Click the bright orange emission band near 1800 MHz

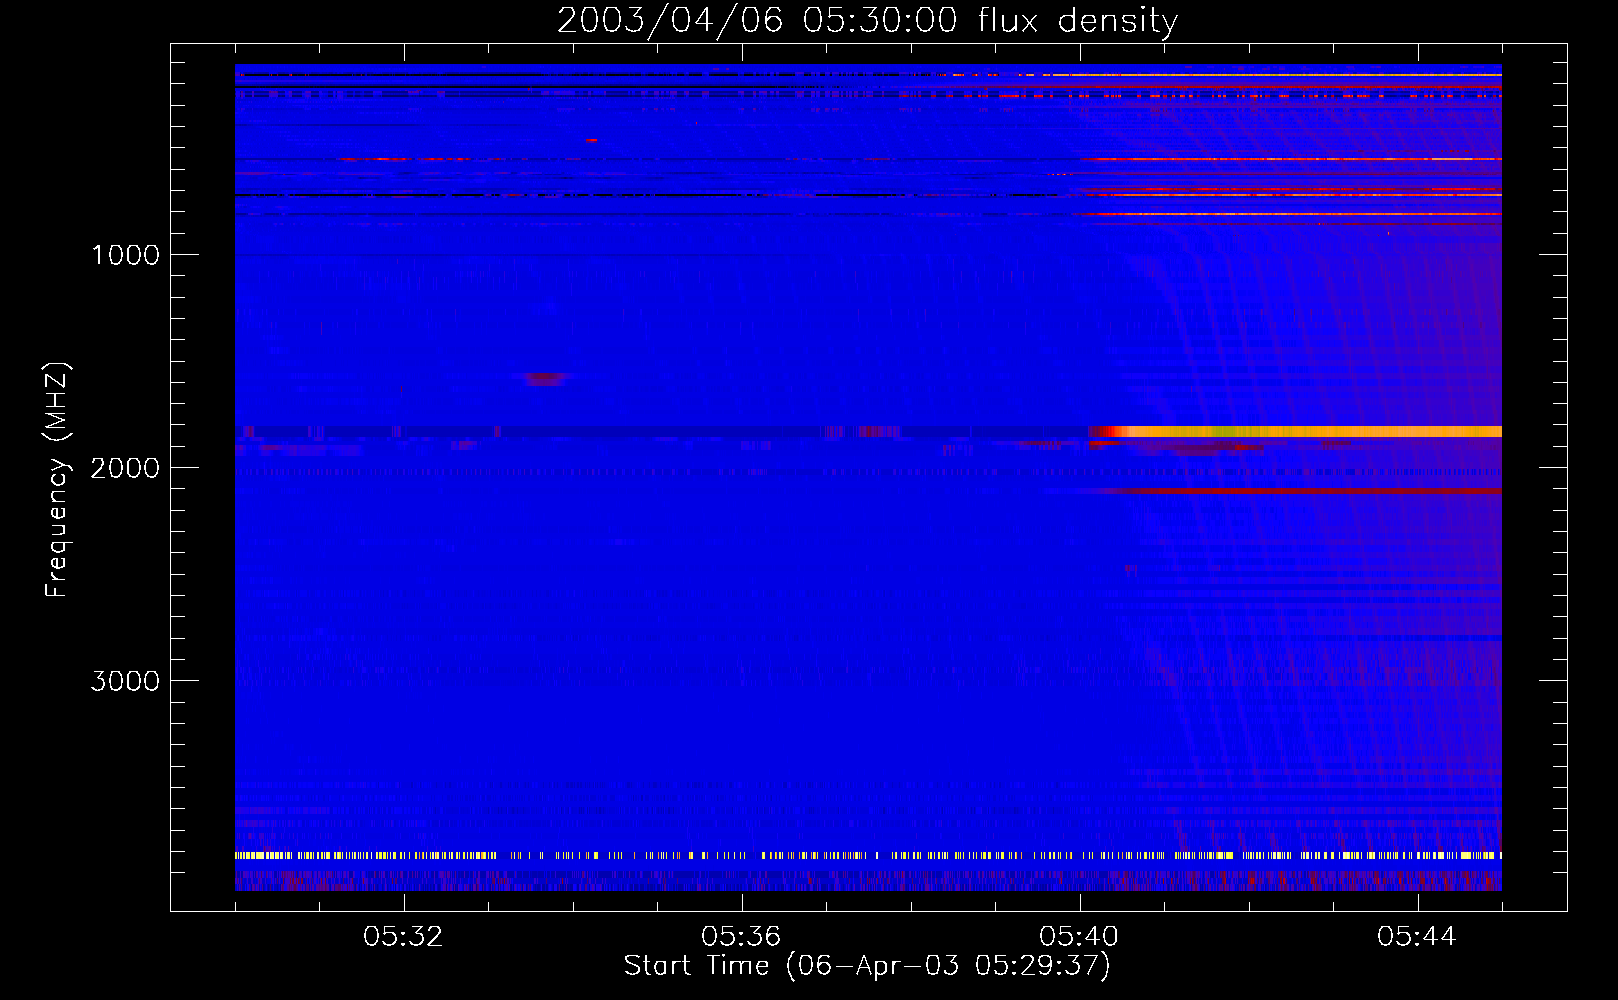[1295, 431]
